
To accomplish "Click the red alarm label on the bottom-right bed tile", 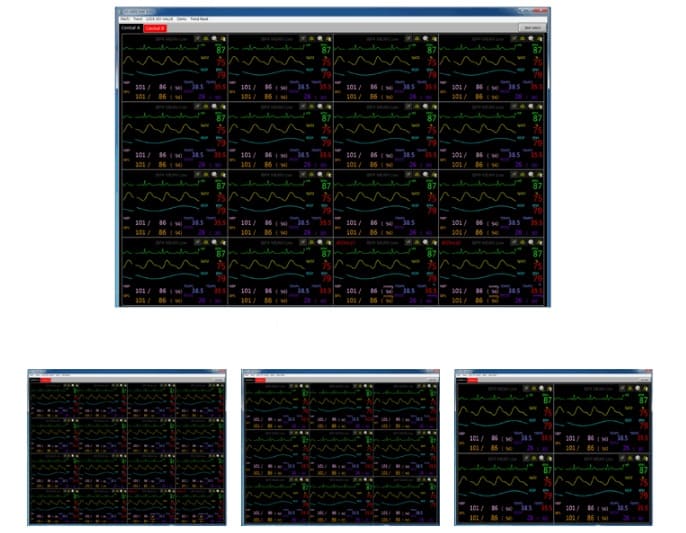I will pyautogui.click(x=454, y=241).
